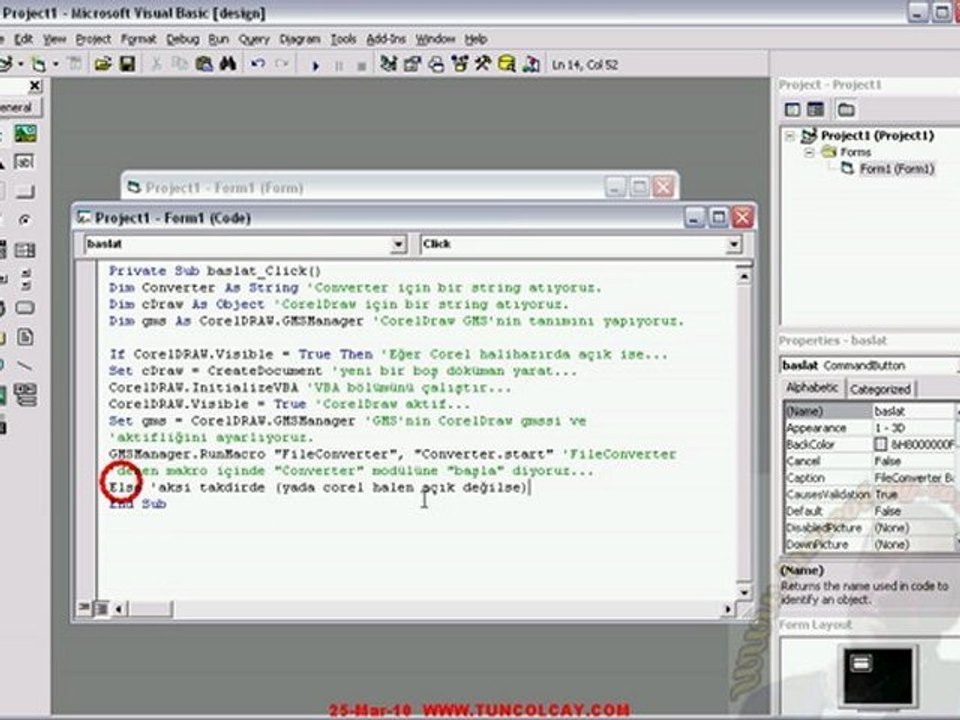Viewport: 960px width, 720px height.
Task: Click the BackColor color swatch
Action: [x=880, y=444]
